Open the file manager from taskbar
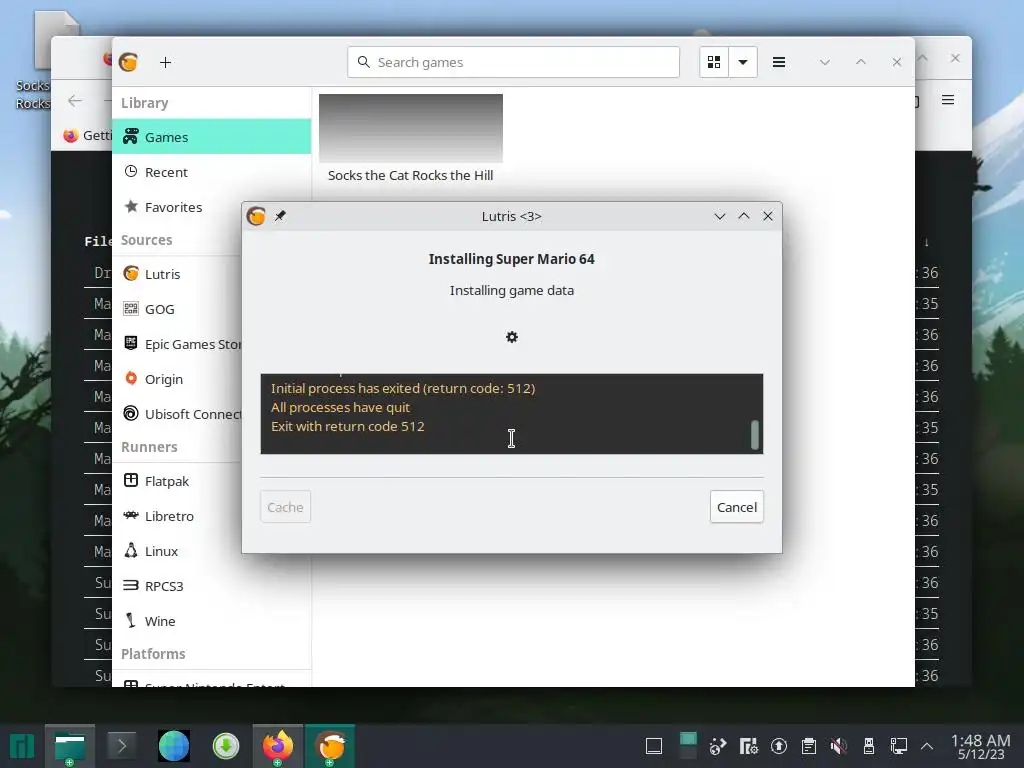1024x768 pixels. tap(70, 746)
